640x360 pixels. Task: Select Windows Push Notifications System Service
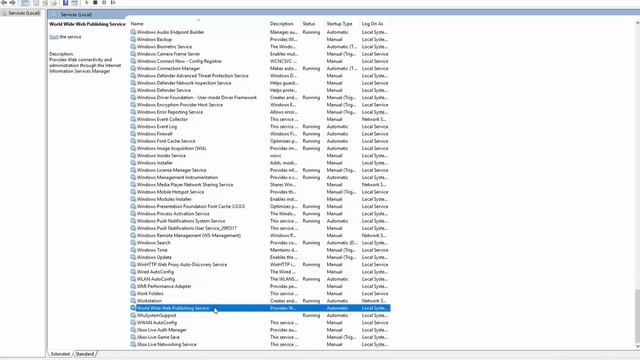pyautogui.click(x=260, y=221)
